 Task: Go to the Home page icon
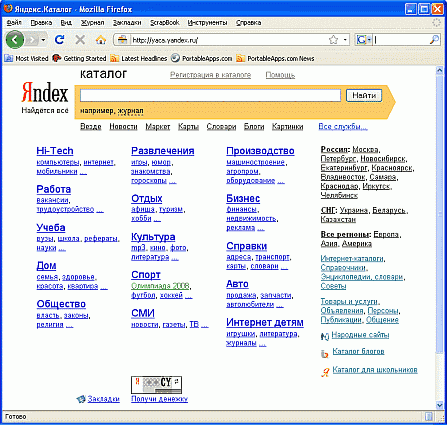coord(101,40)
